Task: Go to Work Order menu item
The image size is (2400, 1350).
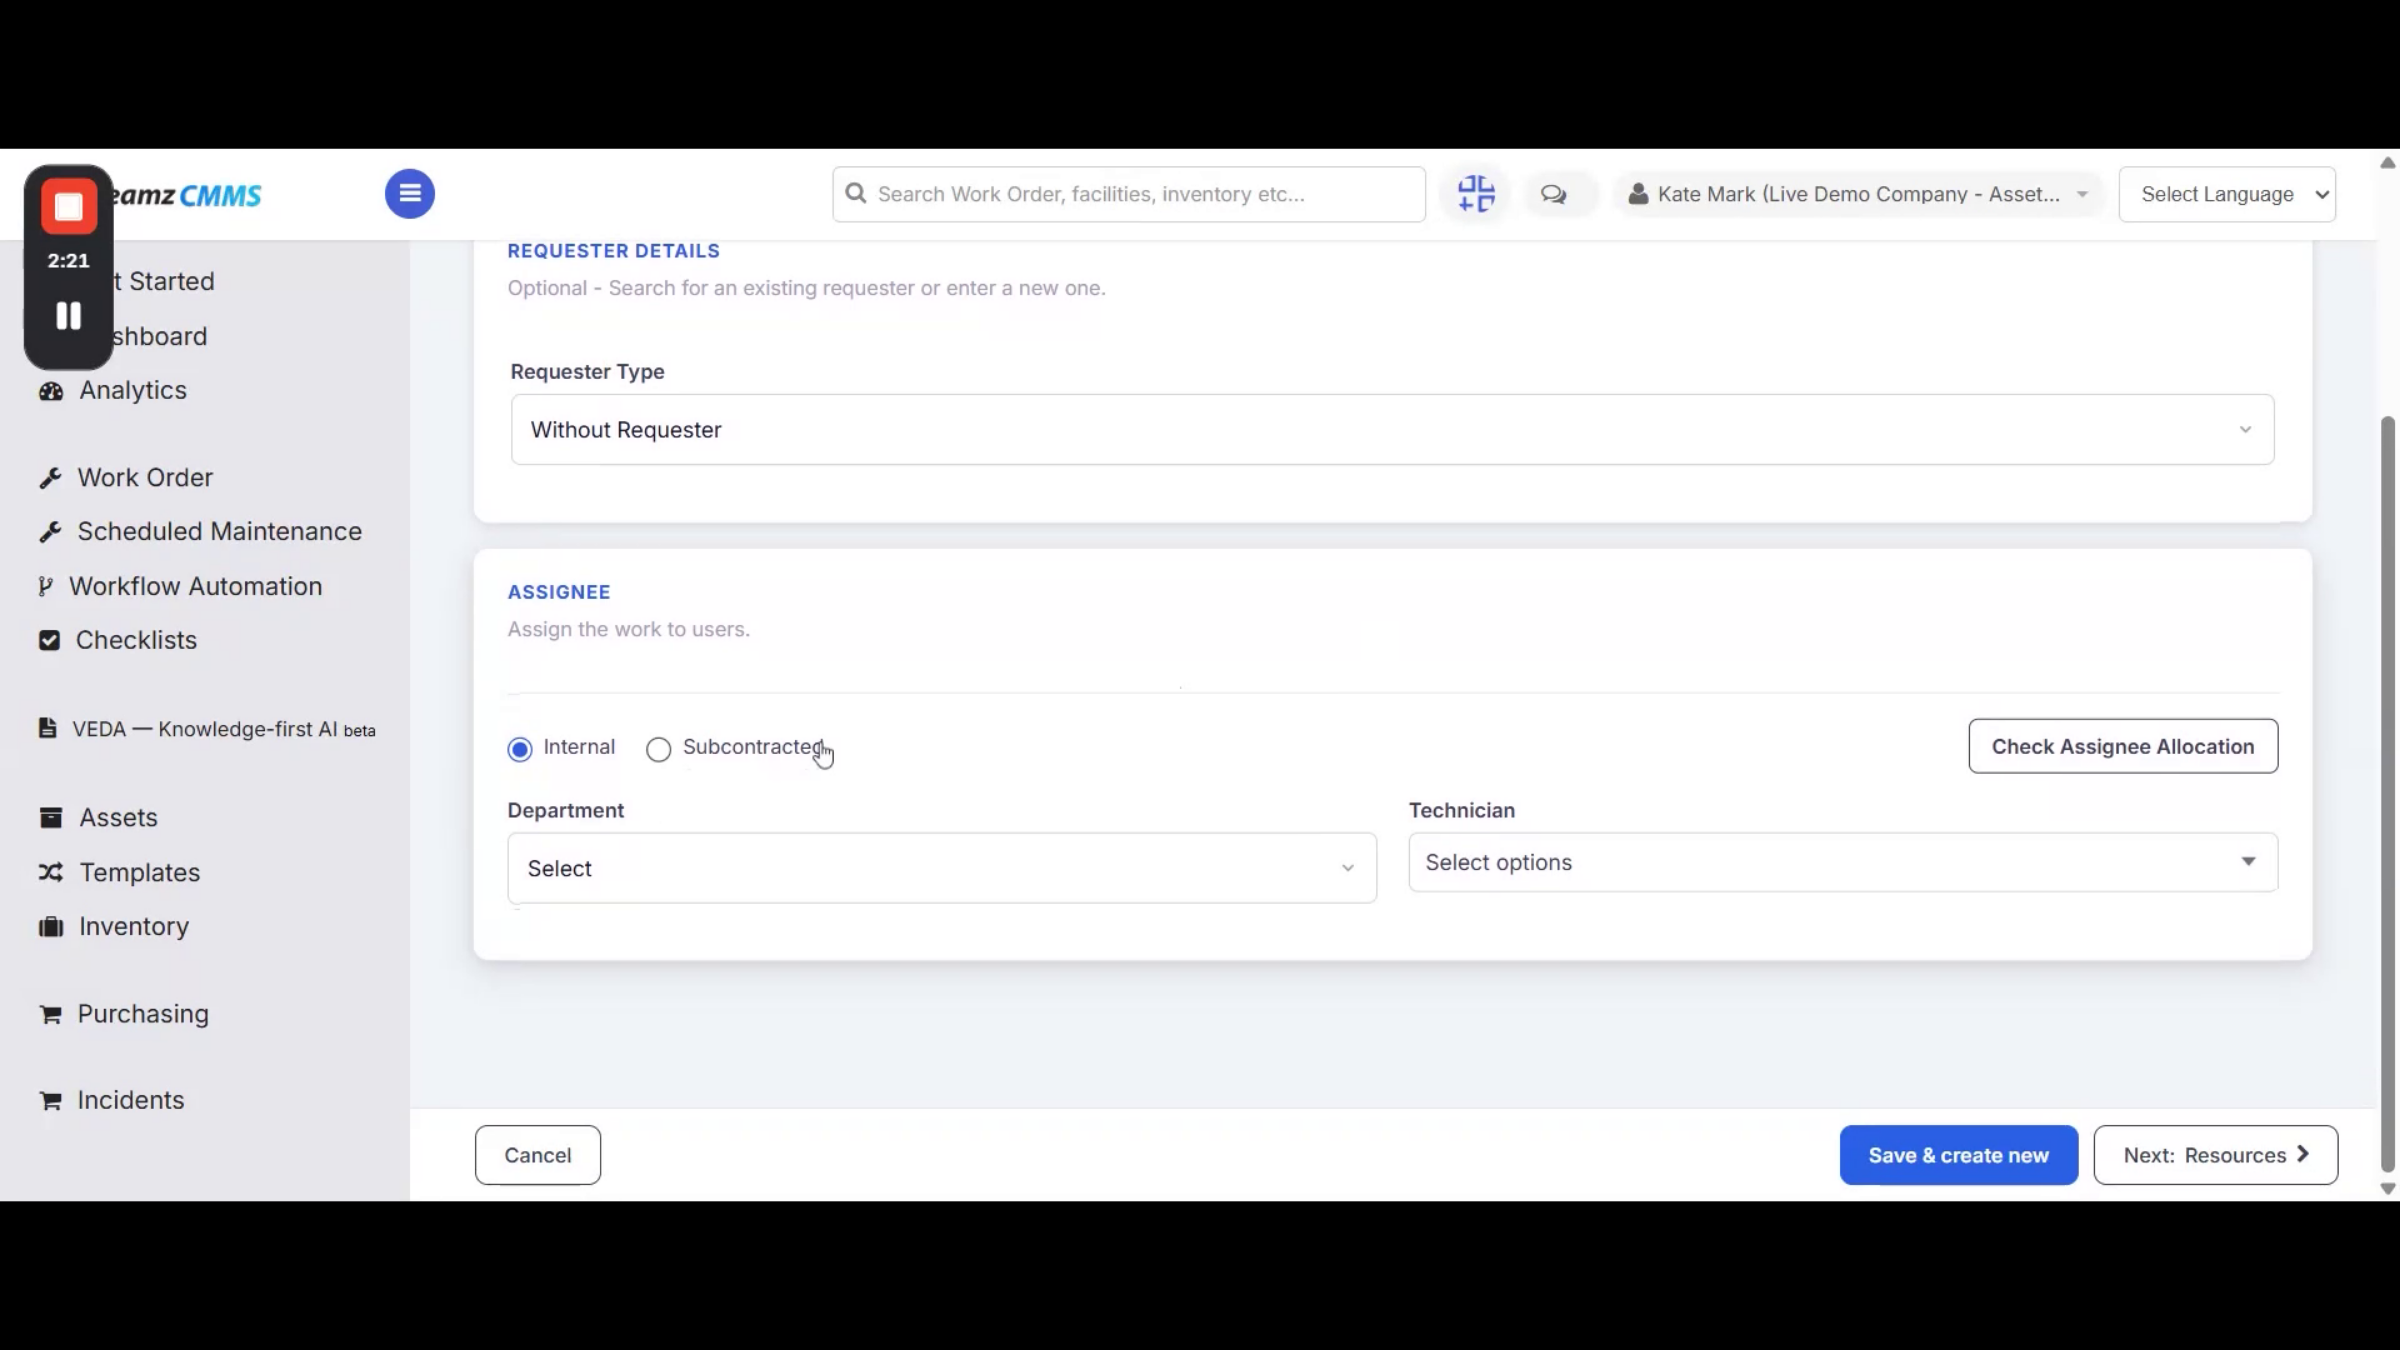Action: 145,477
